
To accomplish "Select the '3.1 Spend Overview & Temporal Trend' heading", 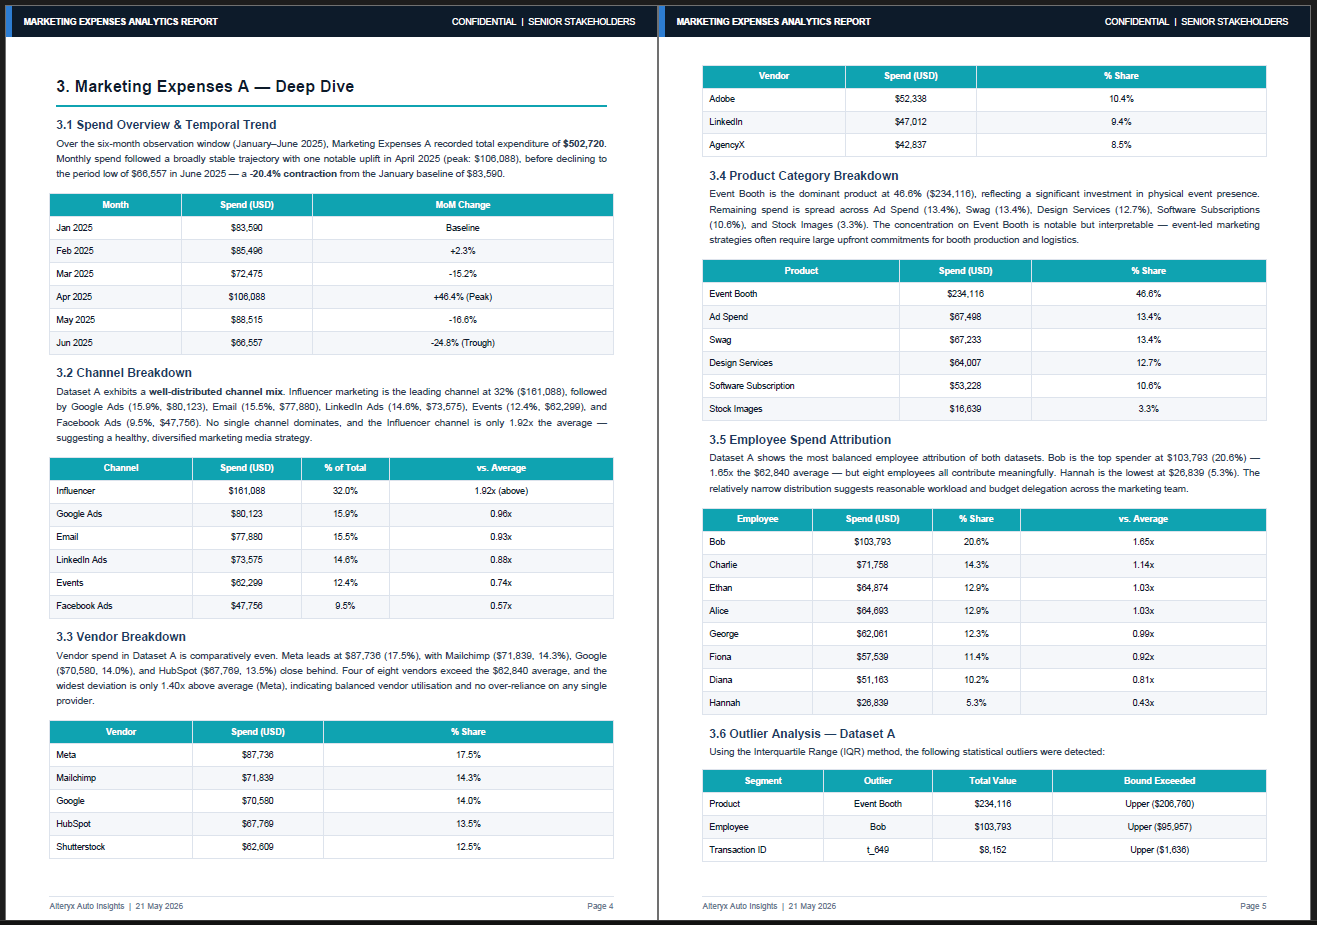I will pos(166,125).
